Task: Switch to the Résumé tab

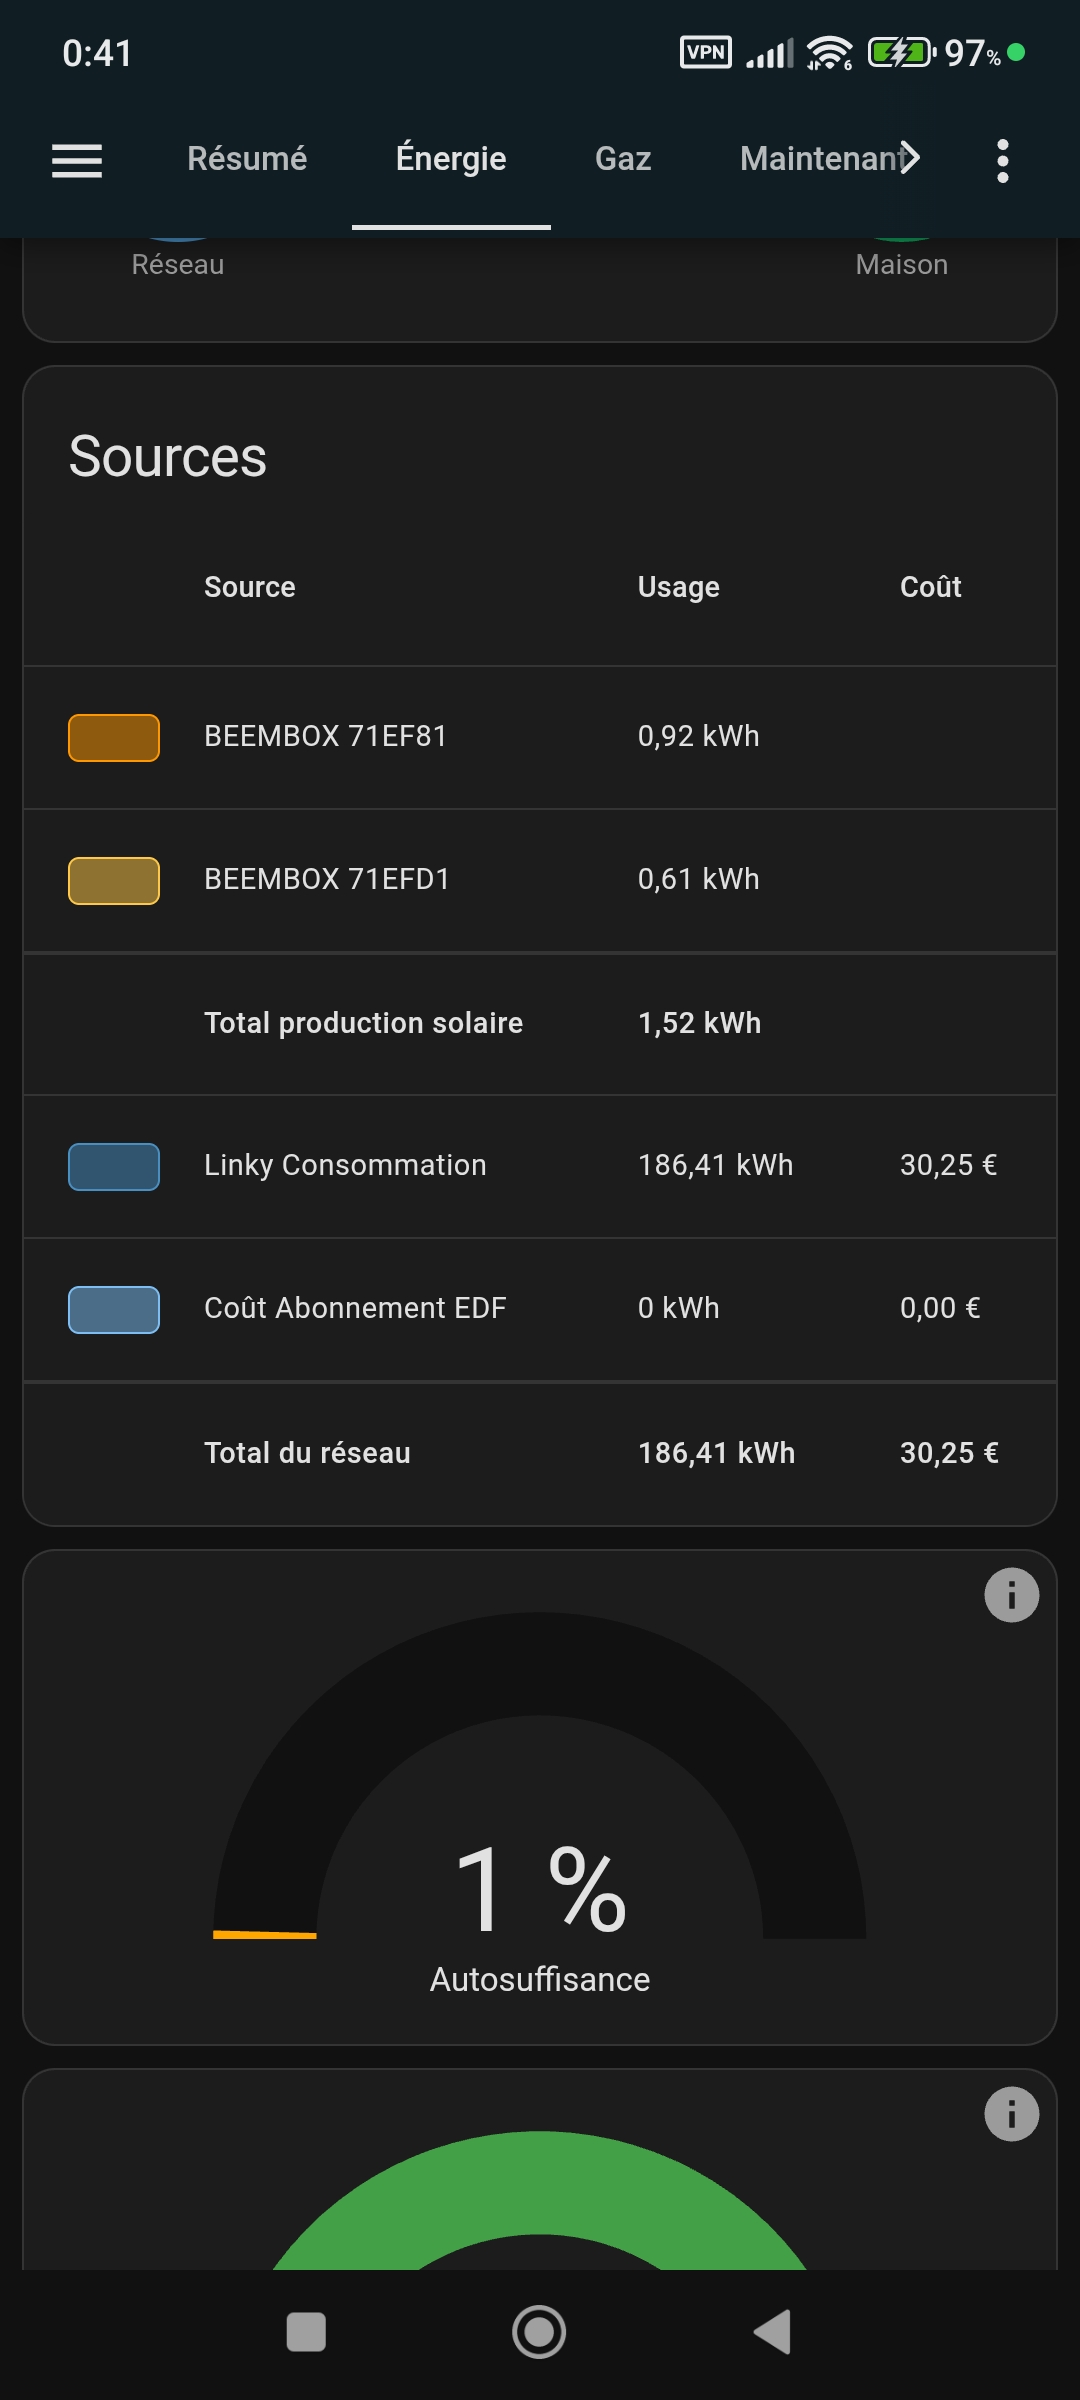Action: click(247, 159)
